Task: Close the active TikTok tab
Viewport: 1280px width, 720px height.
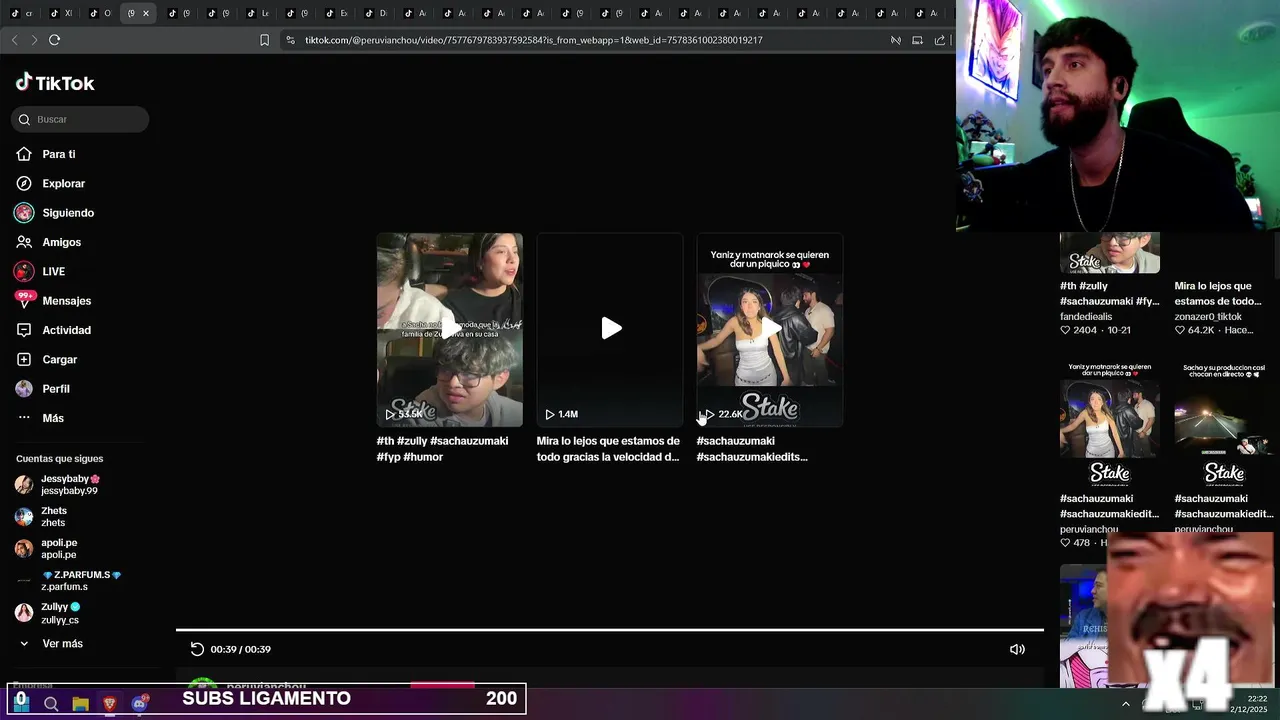Action: coord(146,13)
